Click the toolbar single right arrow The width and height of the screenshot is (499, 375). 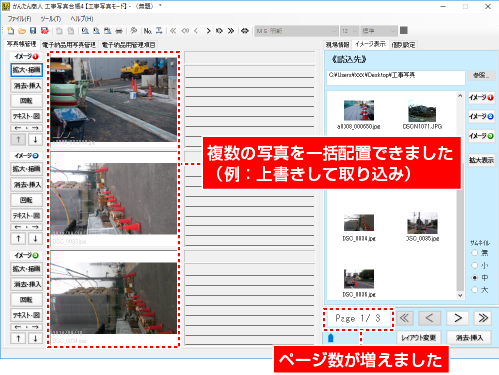(208, 31)
